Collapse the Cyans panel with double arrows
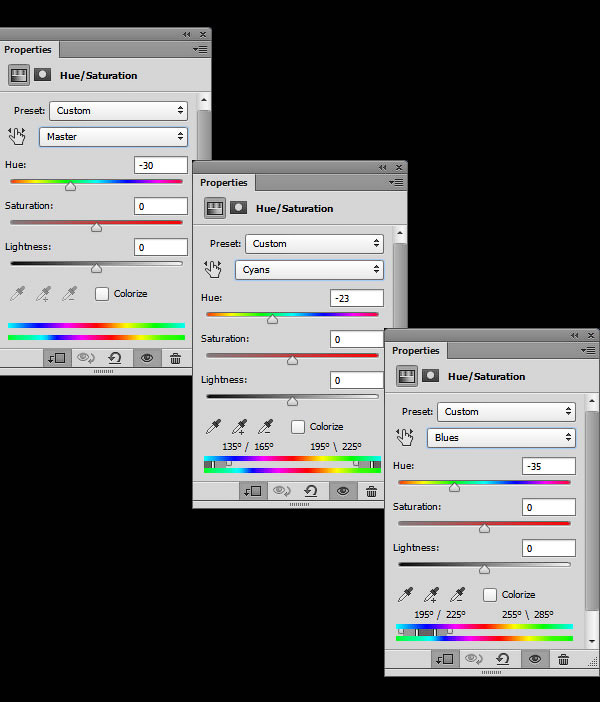 pos(382,167)
